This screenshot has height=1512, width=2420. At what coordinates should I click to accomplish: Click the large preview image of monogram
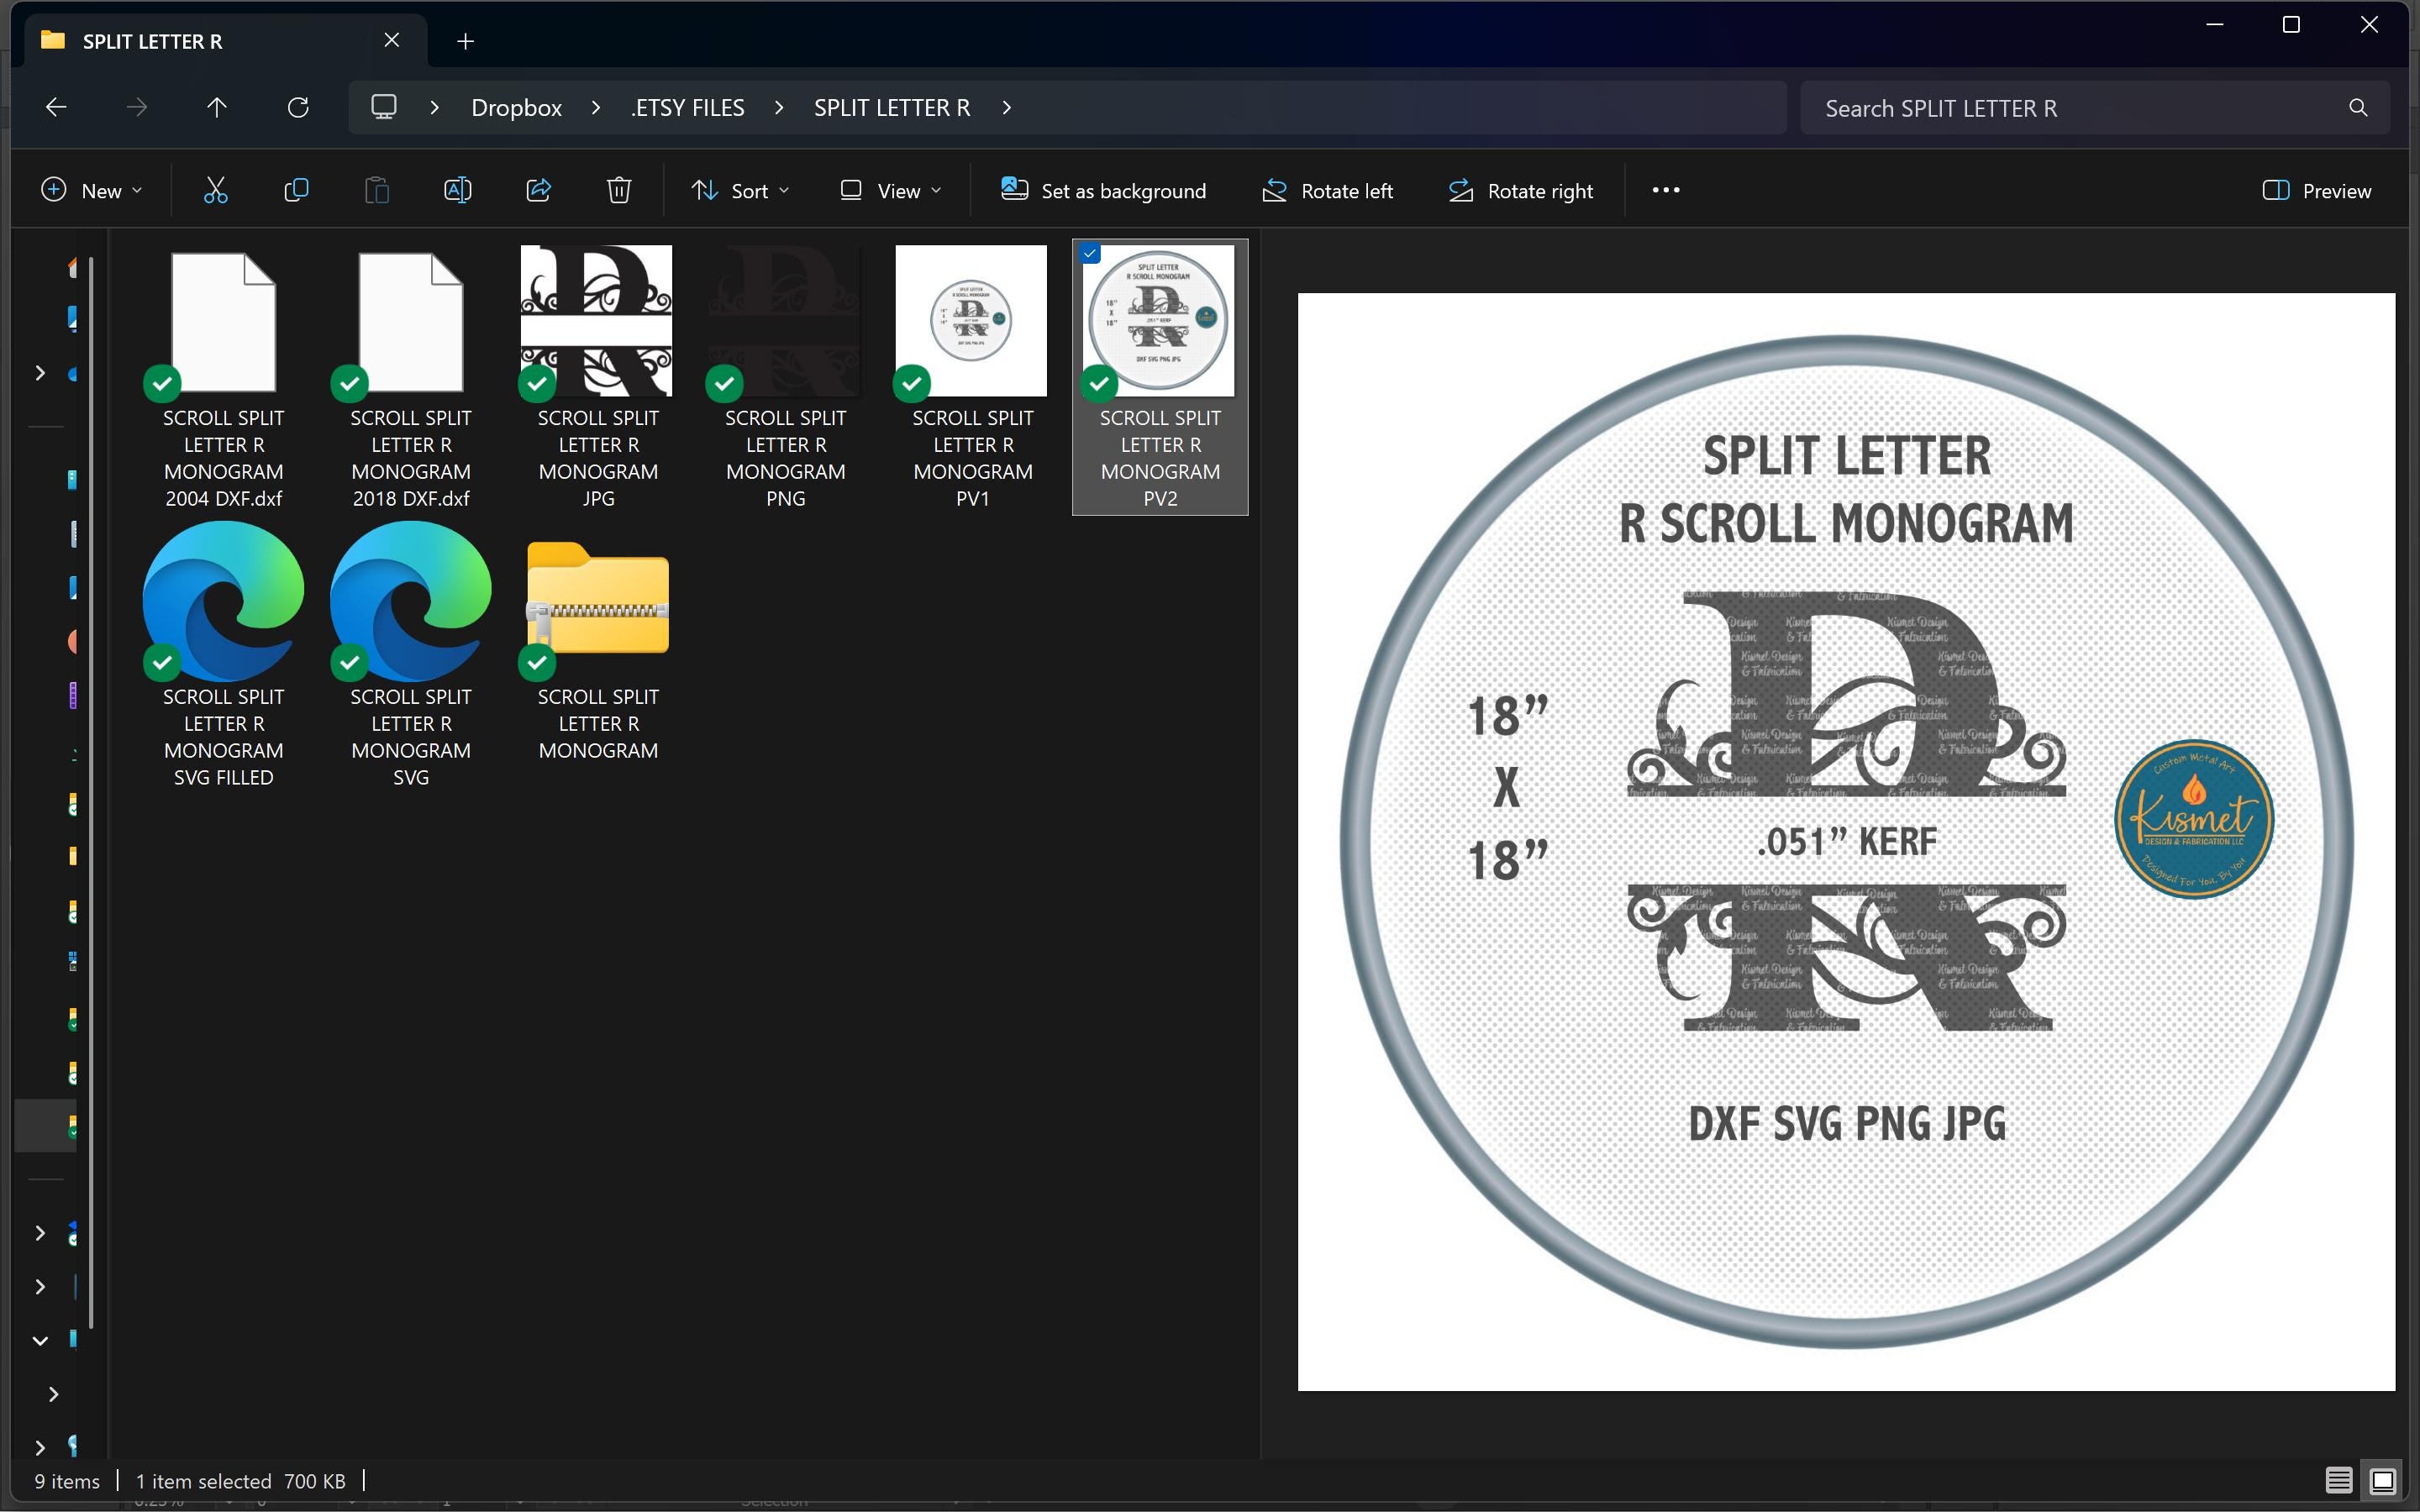(x=1846, y=841)
